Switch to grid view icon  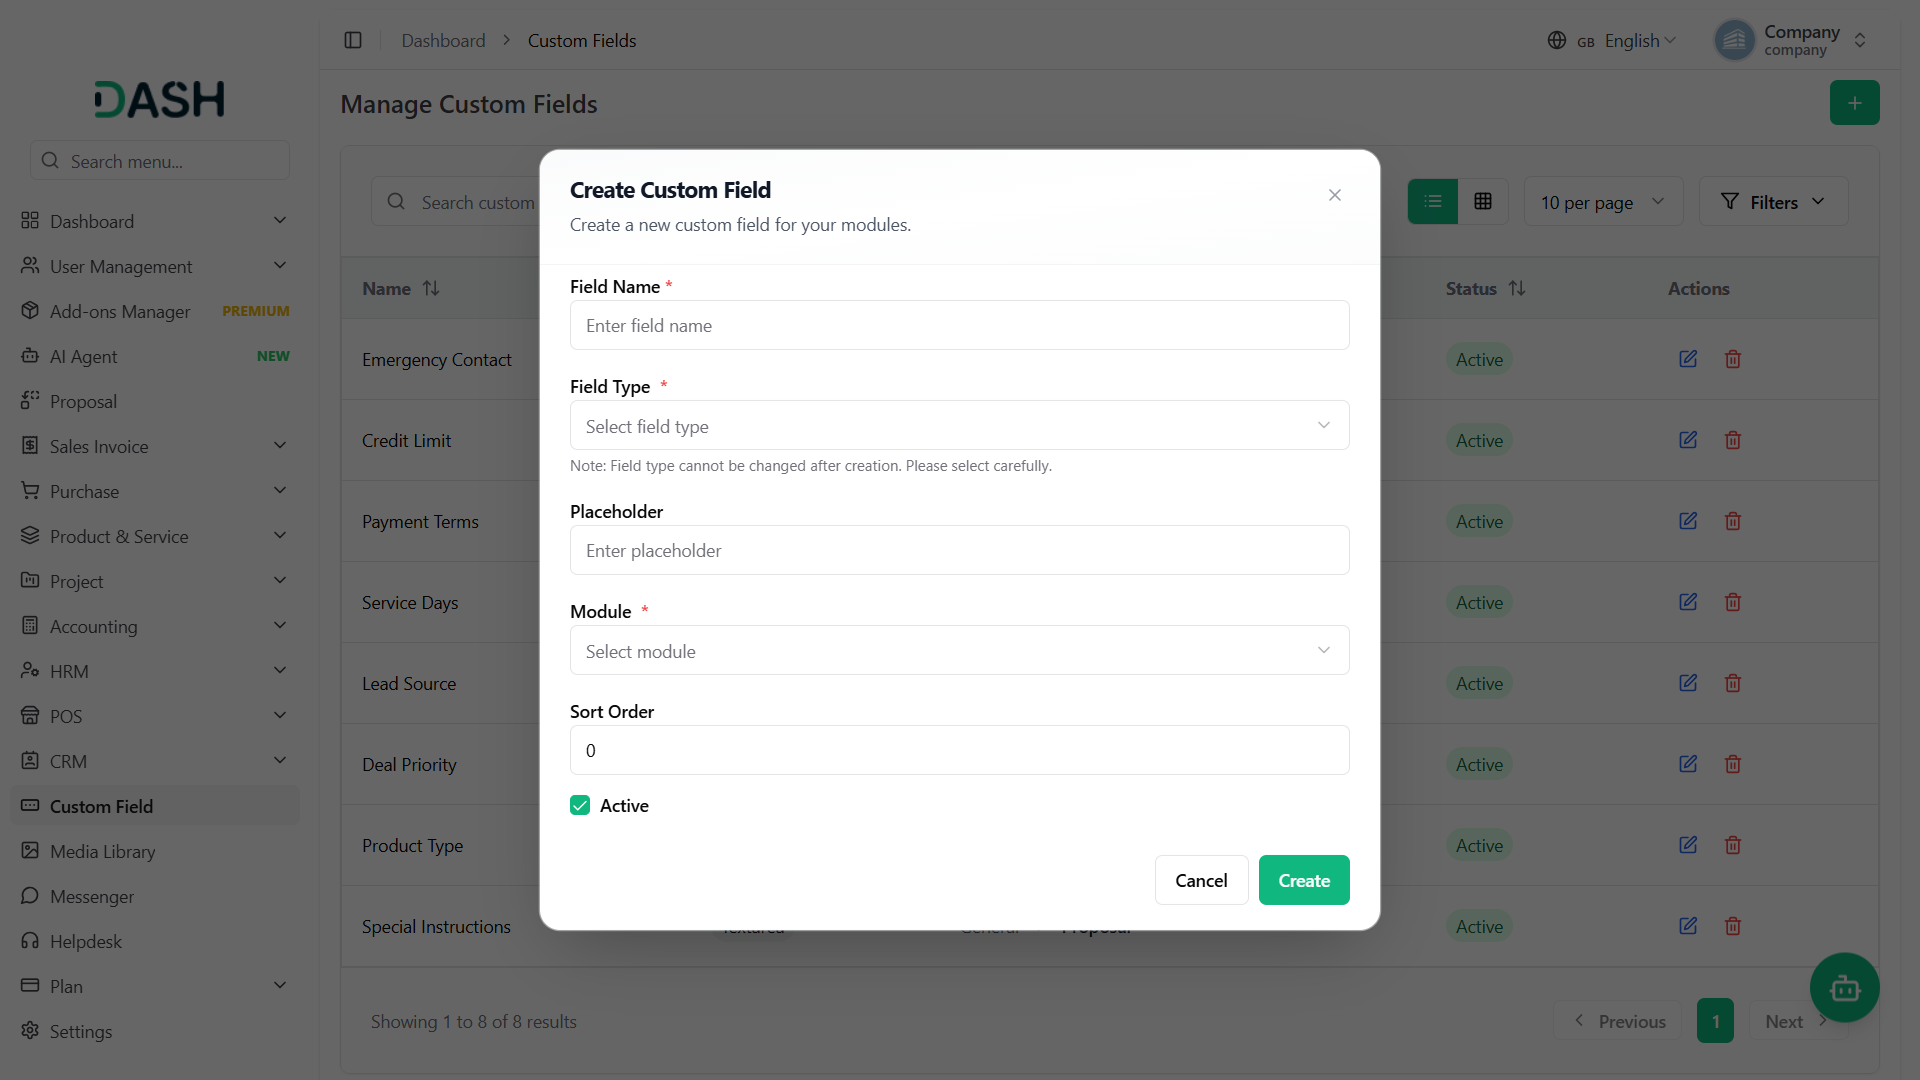click(x=1483, y=202)
